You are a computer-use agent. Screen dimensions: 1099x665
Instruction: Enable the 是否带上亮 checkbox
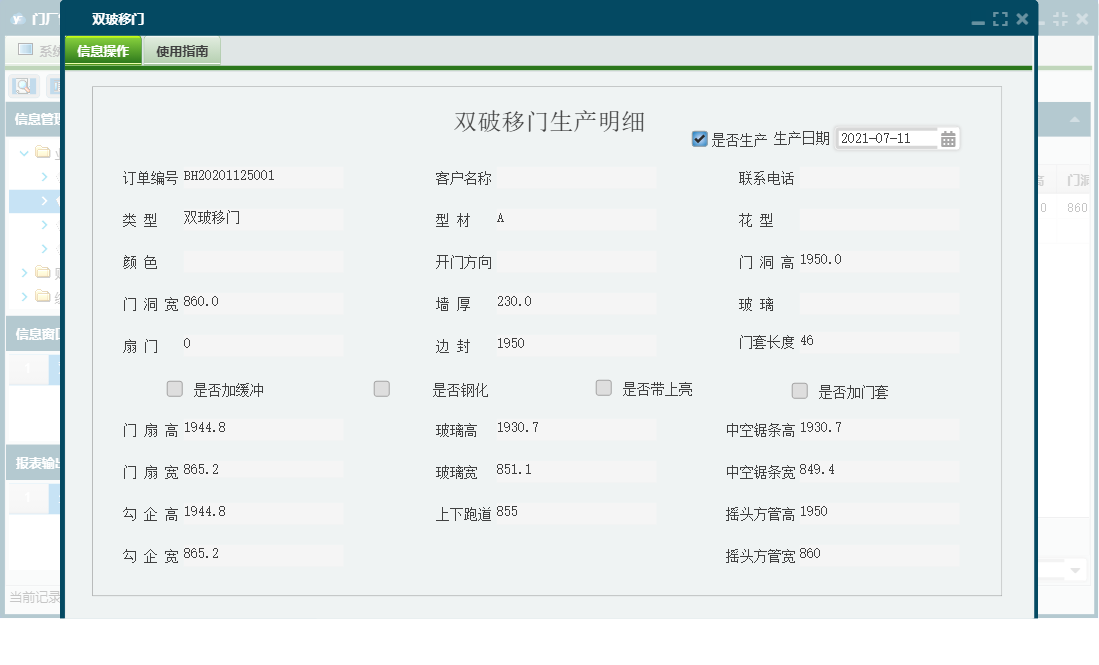(603, 389)
